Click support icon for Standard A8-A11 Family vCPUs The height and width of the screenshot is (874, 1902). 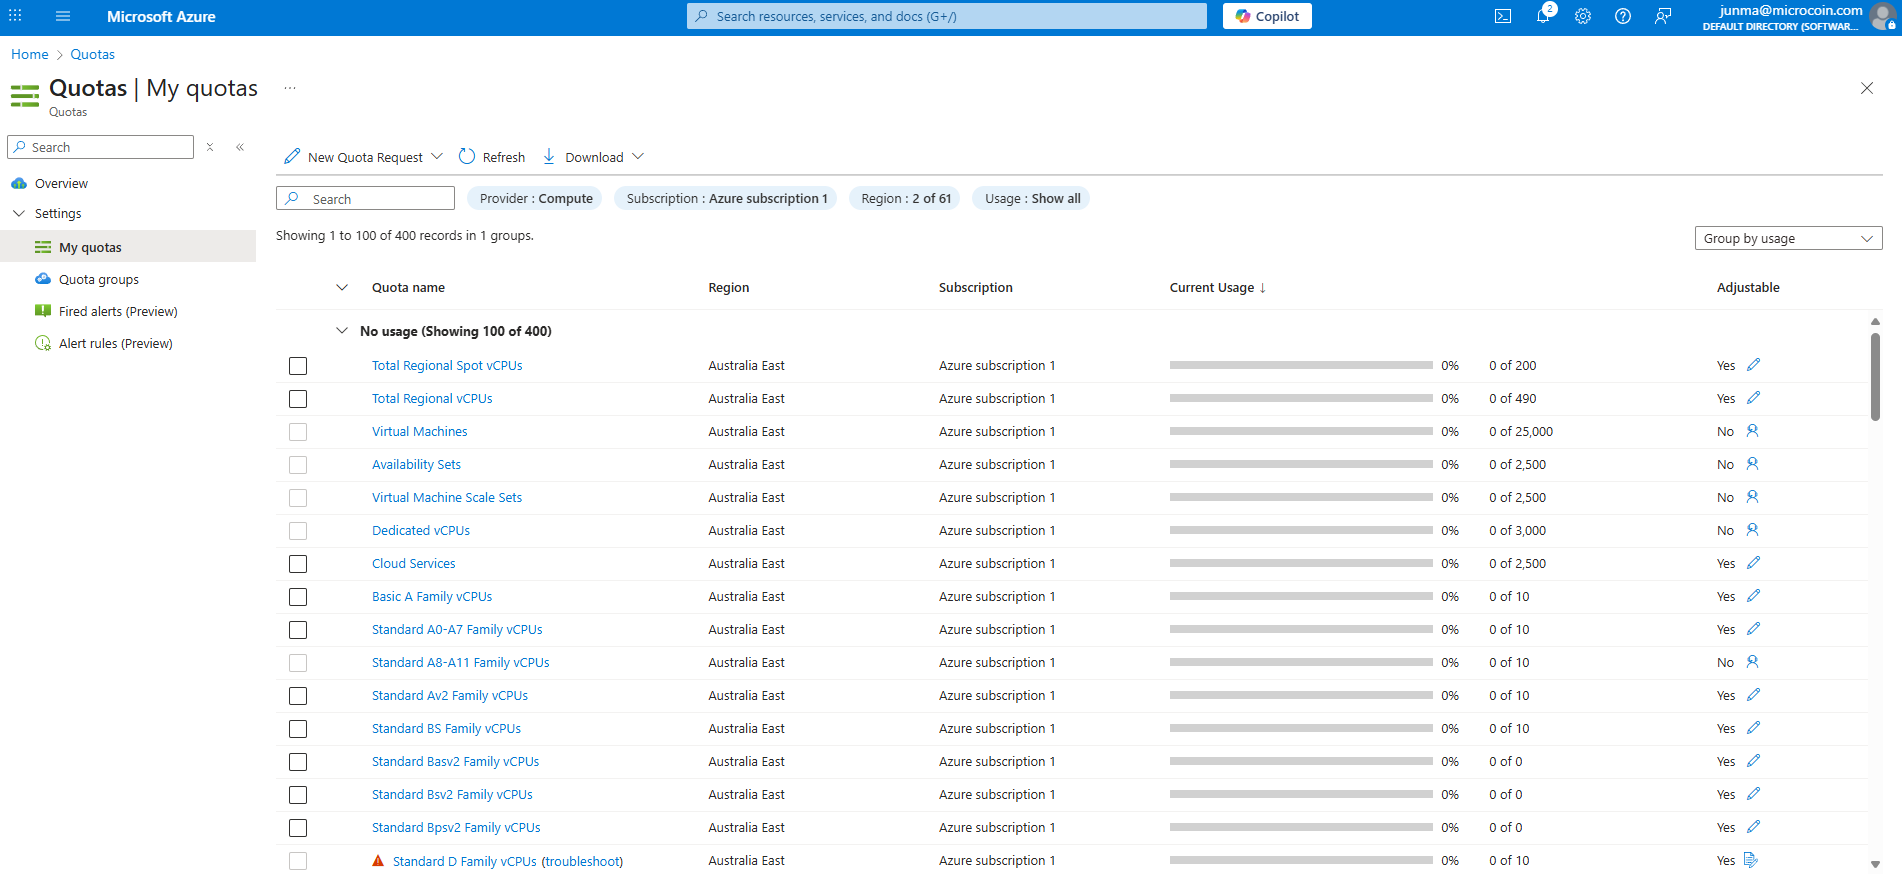1752,662
